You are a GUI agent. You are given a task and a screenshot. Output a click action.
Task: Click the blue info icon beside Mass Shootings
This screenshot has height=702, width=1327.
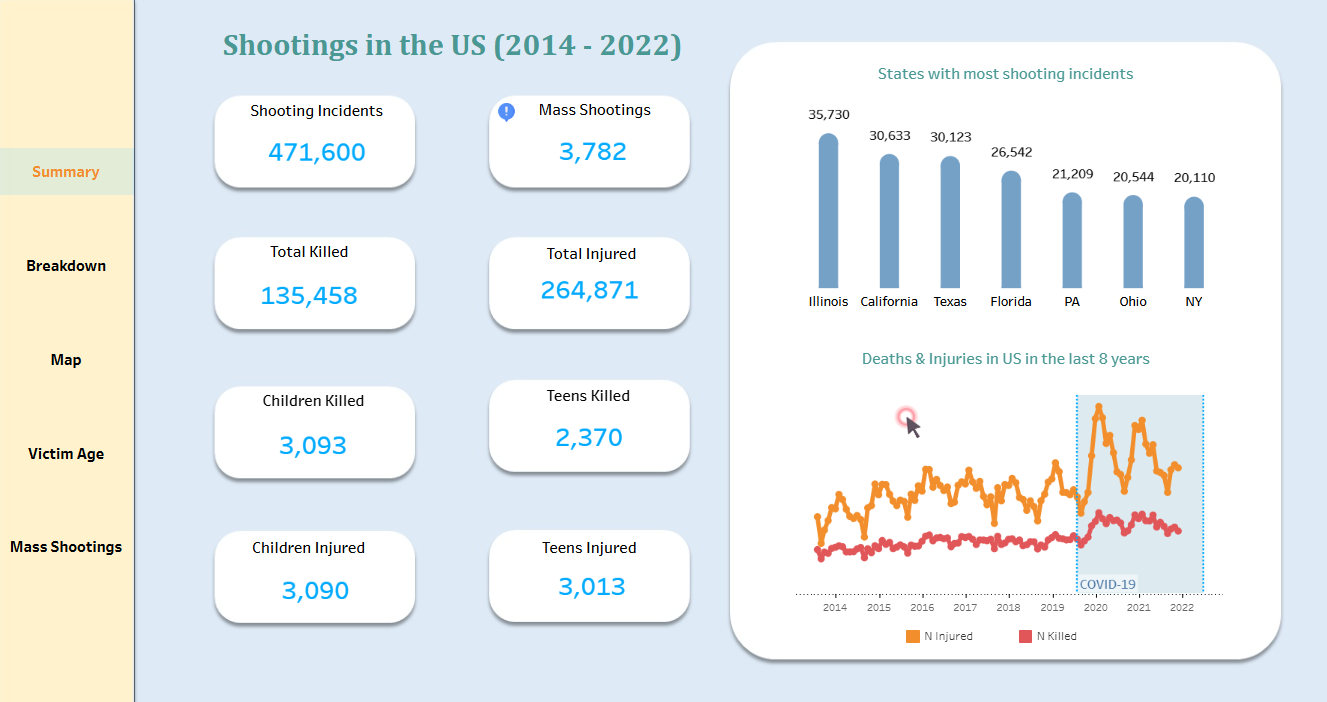506,112
